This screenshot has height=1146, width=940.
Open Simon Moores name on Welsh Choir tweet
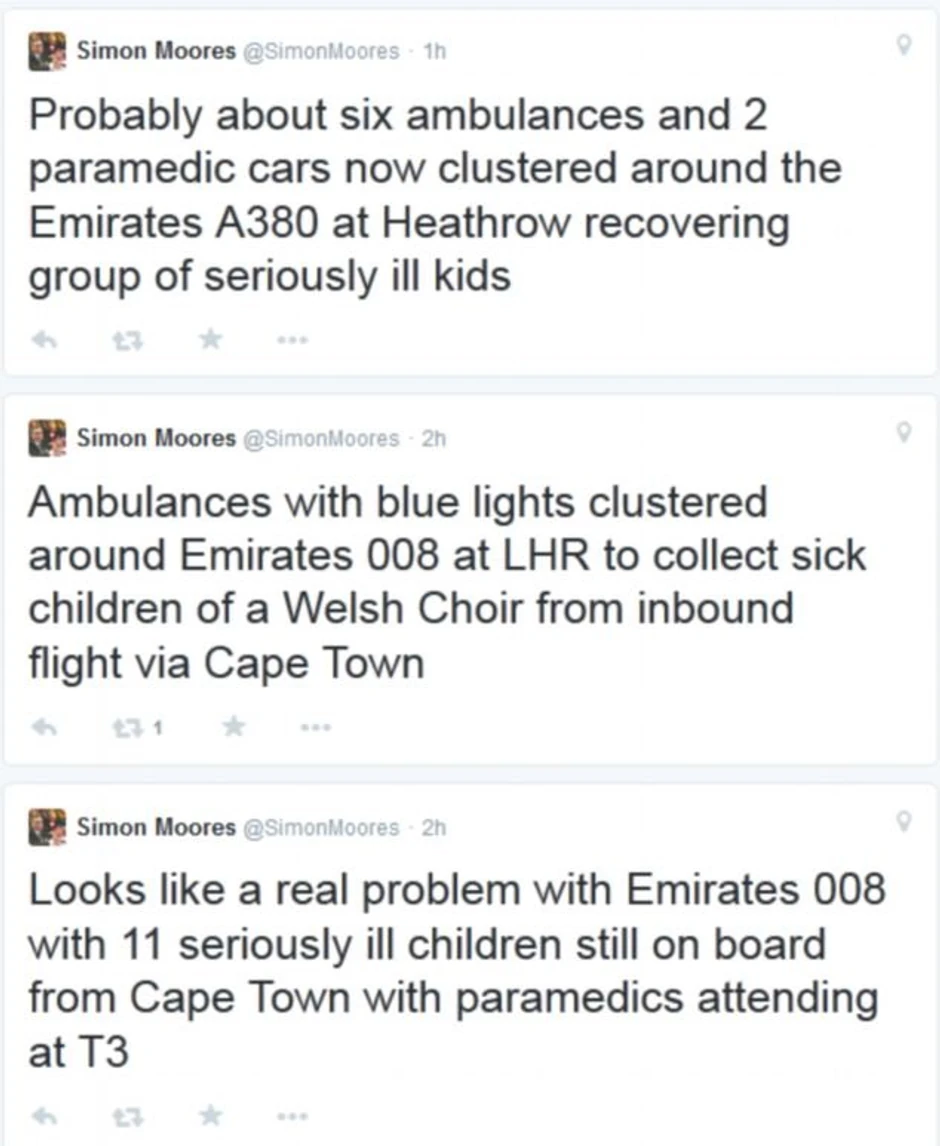click(156, 438)
